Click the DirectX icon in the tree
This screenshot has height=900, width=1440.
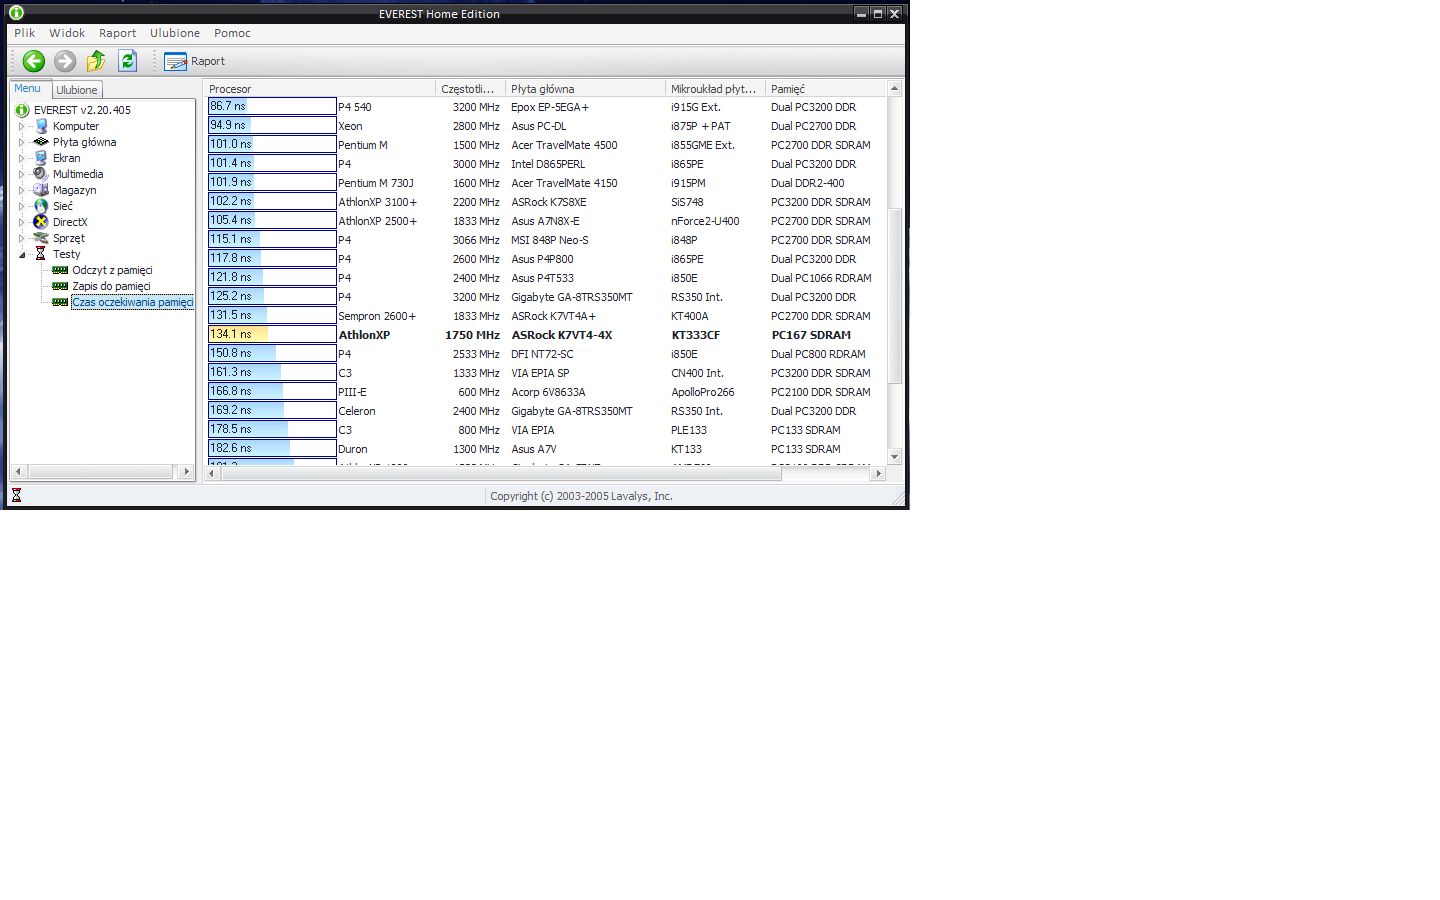41,222
